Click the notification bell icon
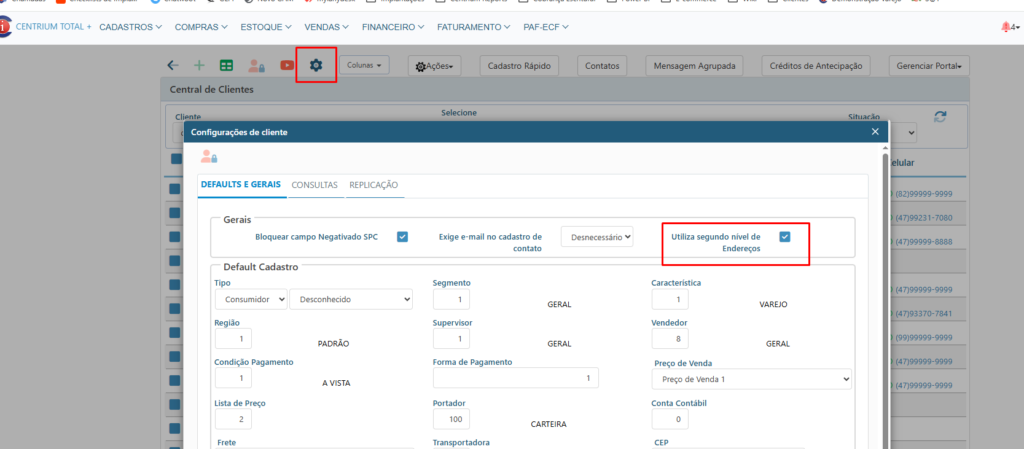The image size is (1024, 449). click(x=1005, y=27)
